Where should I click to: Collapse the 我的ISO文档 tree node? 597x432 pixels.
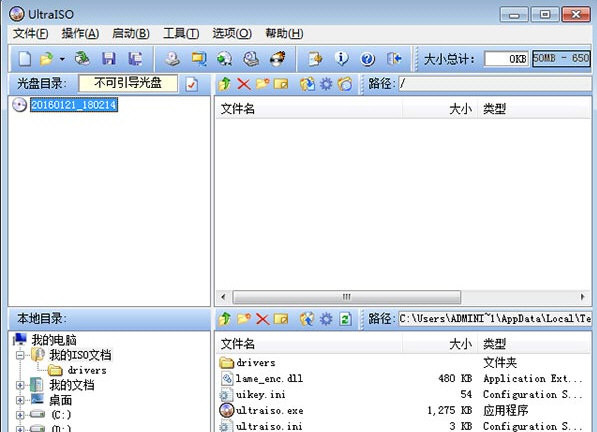tap(20, 355)
